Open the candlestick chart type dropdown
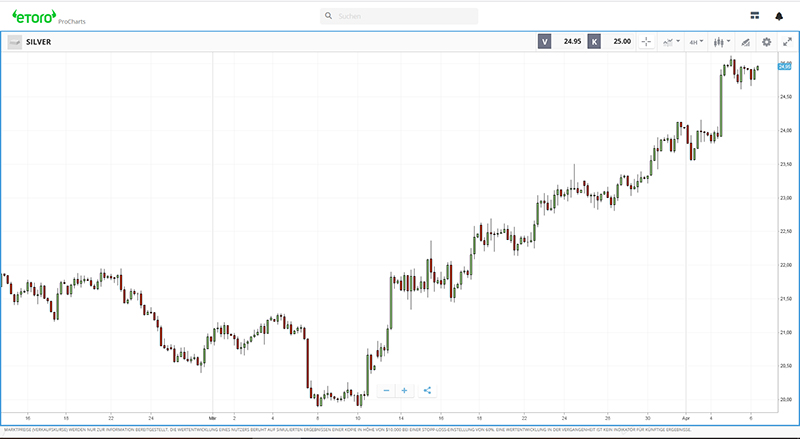The width and height of the screenshot is (800, 439). [721, 42]
